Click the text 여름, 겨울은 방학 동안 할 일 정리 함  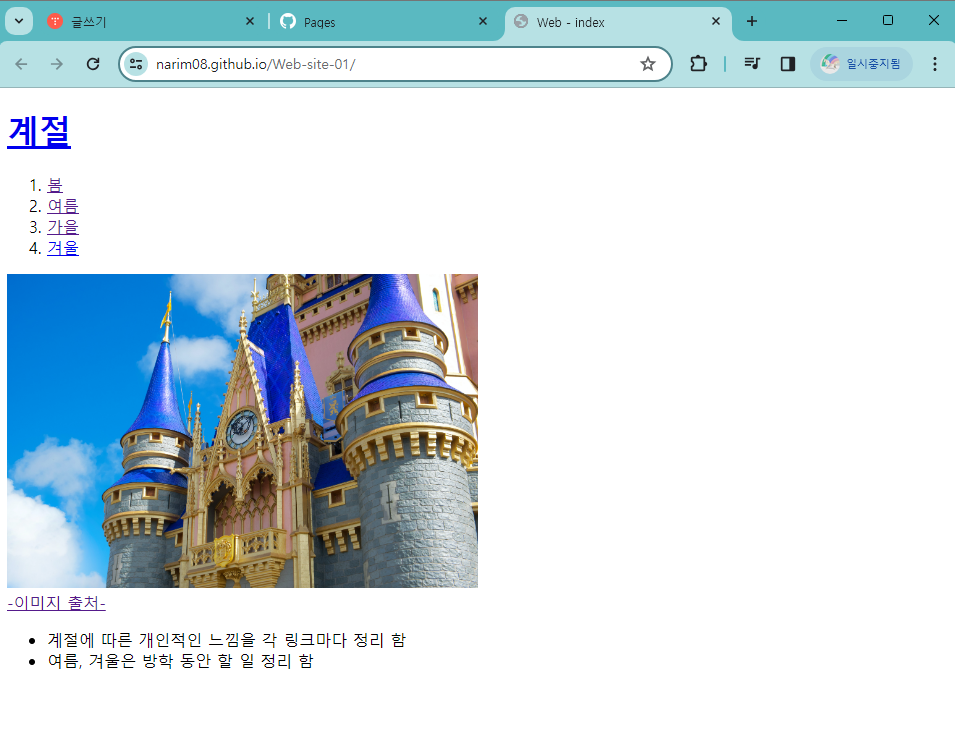pos(180,661)
